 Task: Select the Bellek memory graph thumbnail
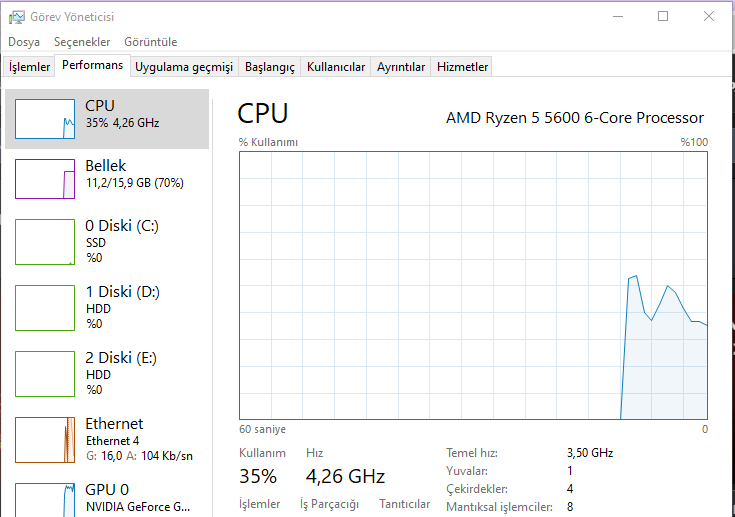[45, 179]
